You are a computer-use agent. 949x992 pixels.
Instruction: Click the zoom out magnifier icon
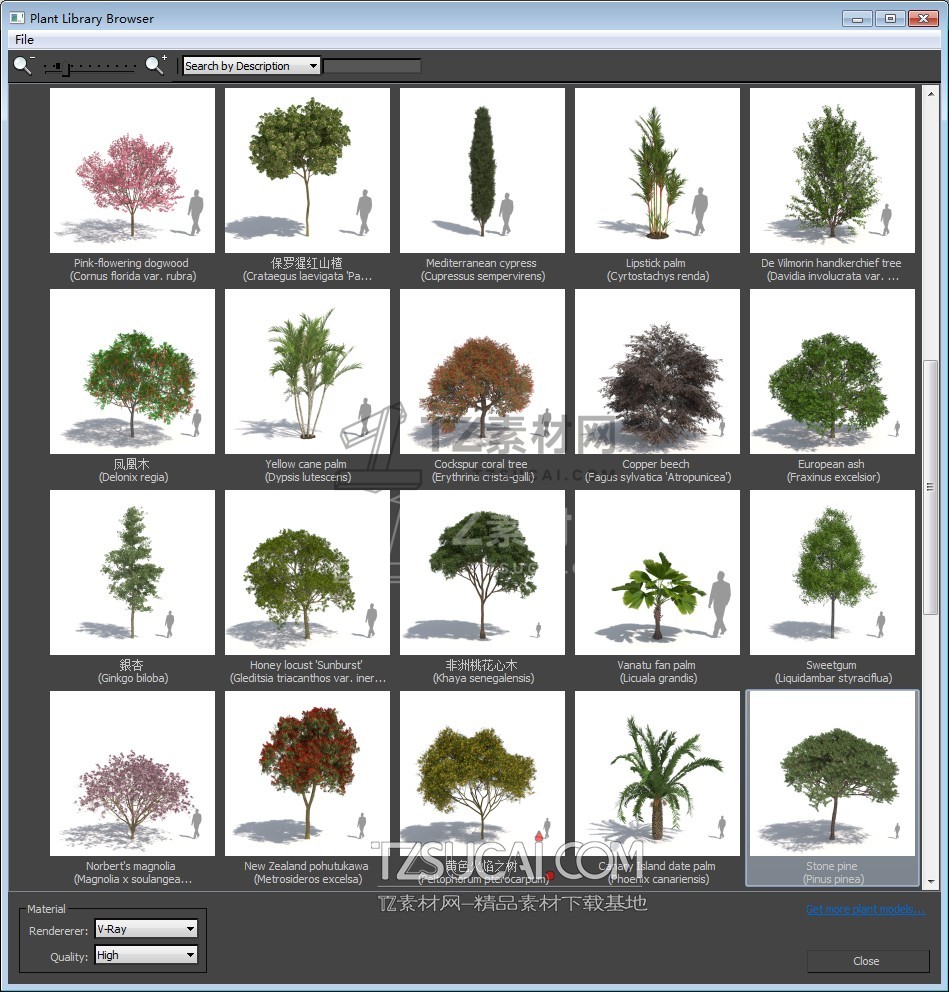pos(23,65)
